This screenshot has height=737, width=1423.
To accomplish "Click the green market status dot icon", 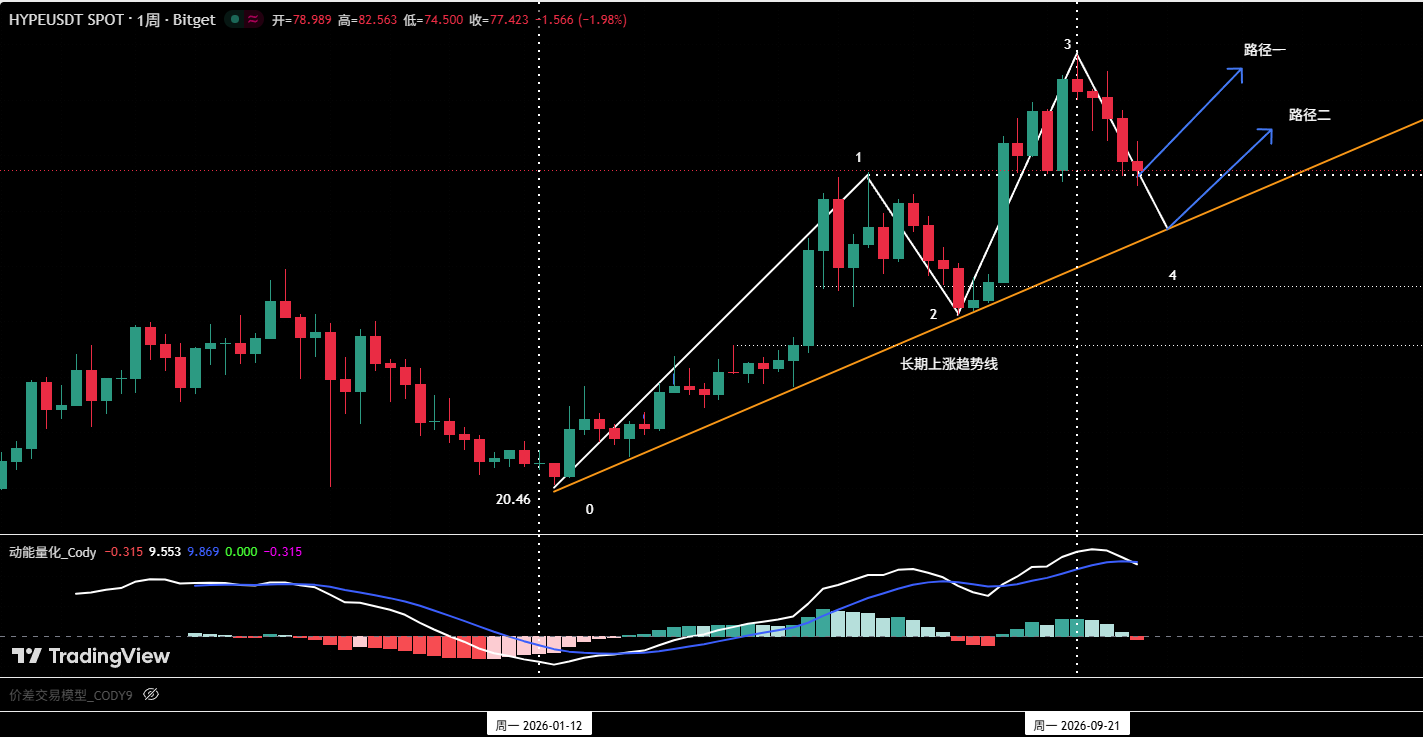I will tap(235, 19).
